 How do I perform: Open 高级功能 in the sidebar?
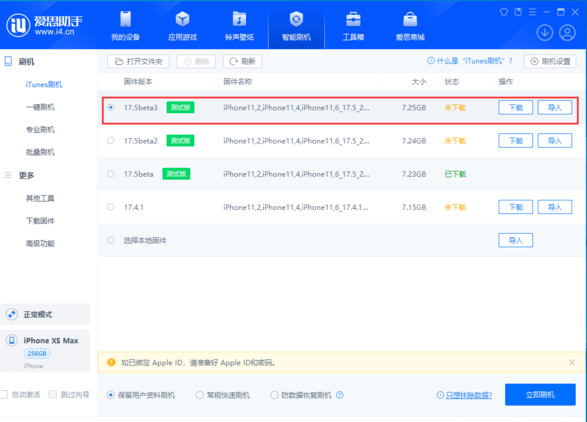point(40,243)
